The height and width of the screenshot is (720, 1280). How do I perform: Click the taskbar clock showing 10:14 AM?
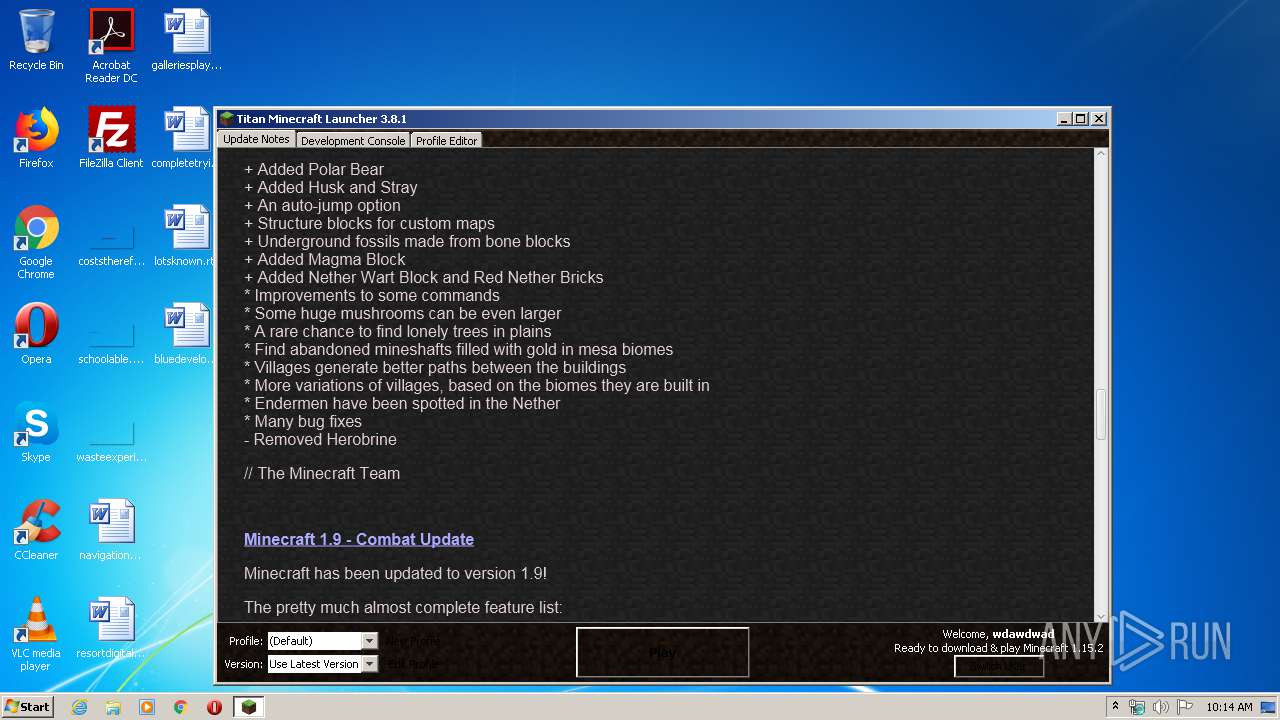tap(1229, 707)
